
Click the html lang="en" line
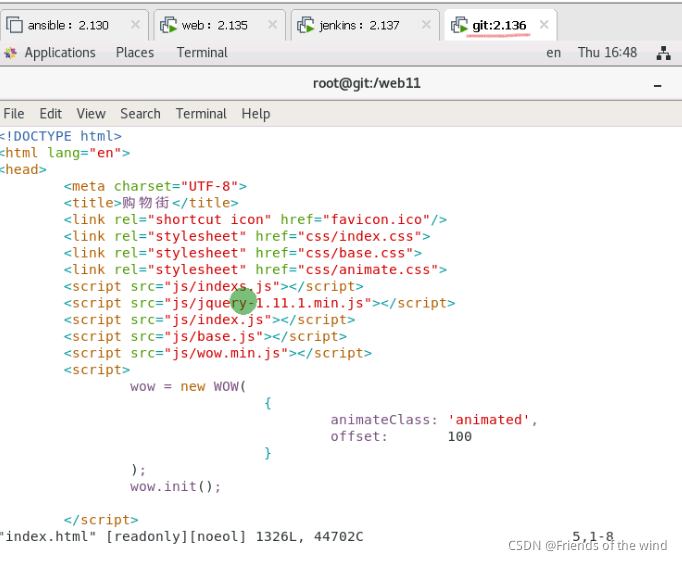coord(64,153)
